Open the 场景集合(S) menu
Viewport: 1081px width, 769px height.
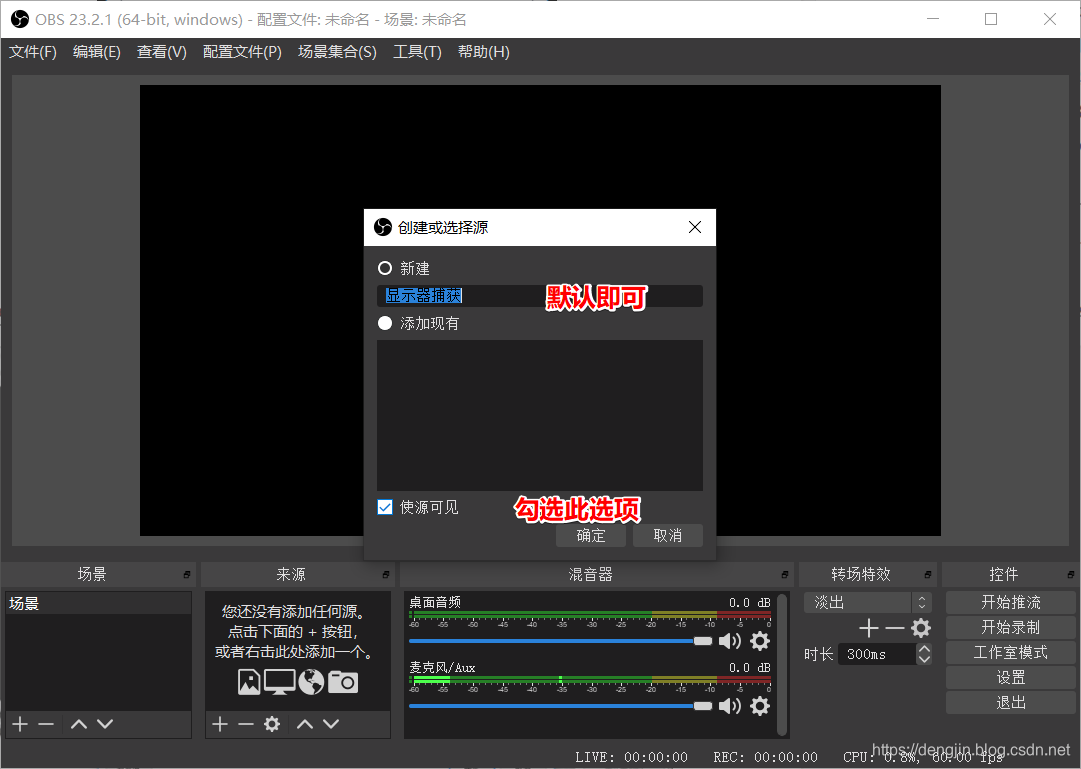coord(337,52)
